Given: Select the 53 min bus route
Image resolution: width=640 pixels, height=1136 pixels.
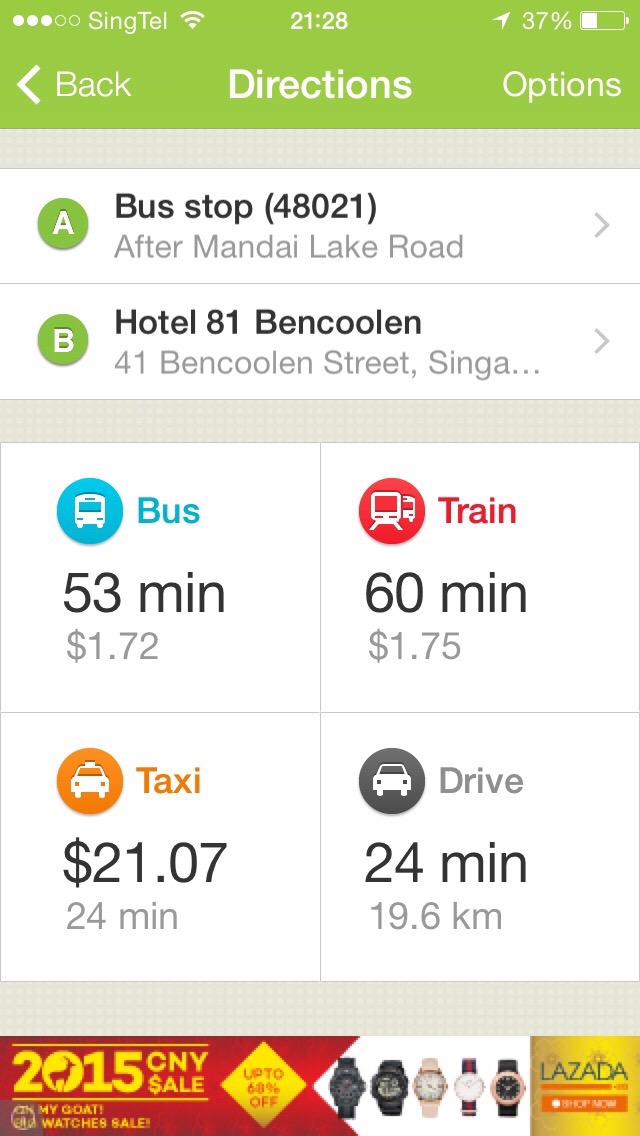Looking at the screenshot, I should (x=144, y=595).
